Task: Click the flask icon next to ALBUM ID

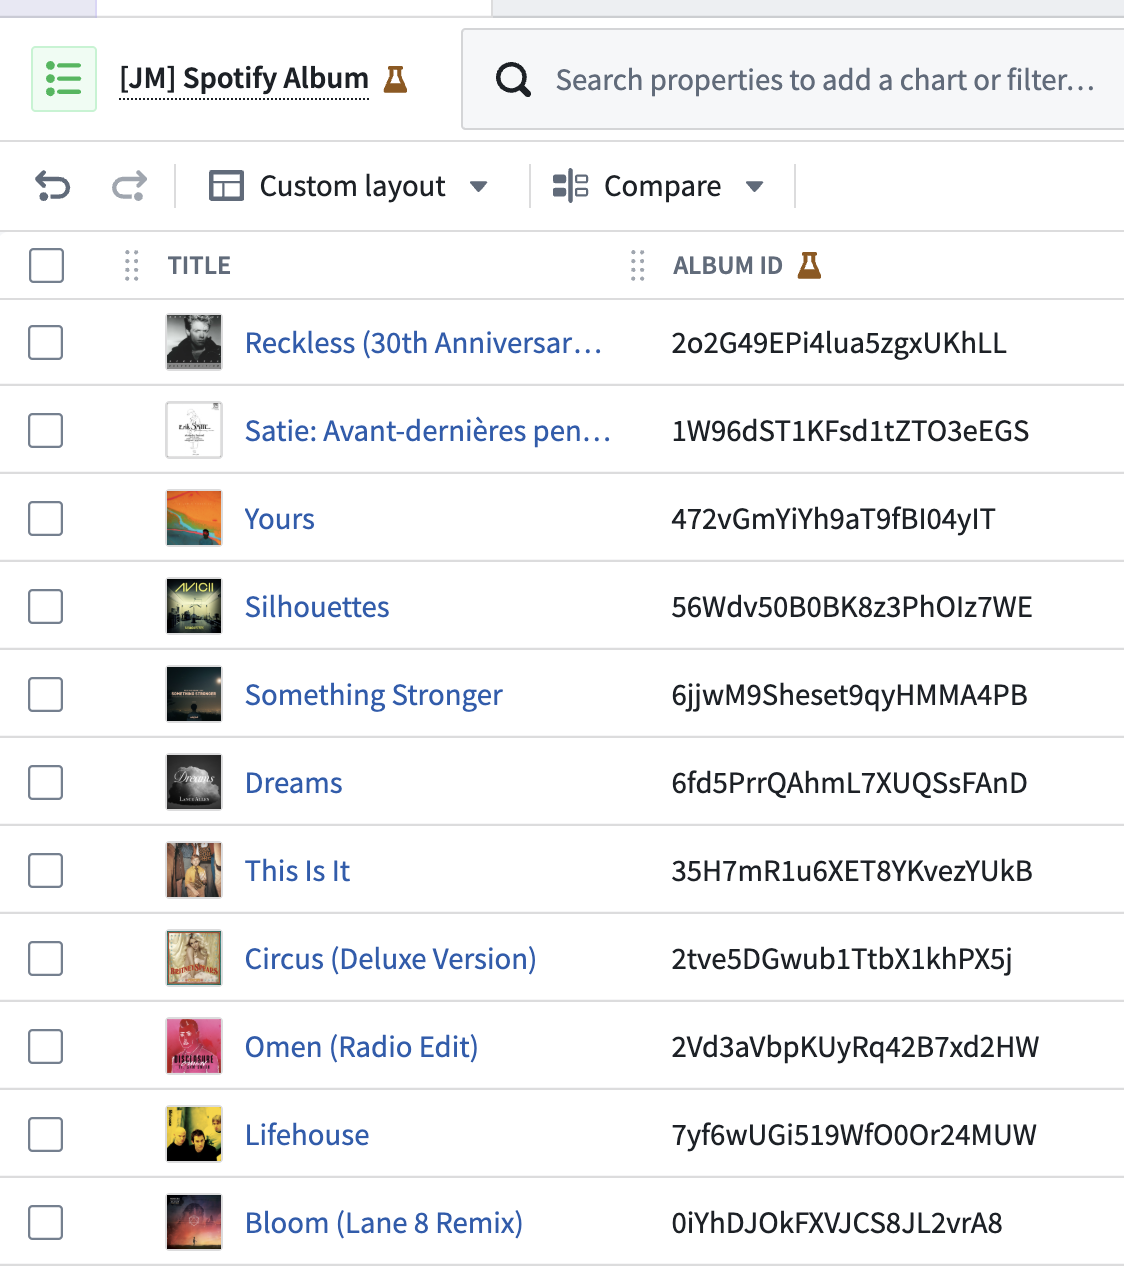Action: point(809,265)
